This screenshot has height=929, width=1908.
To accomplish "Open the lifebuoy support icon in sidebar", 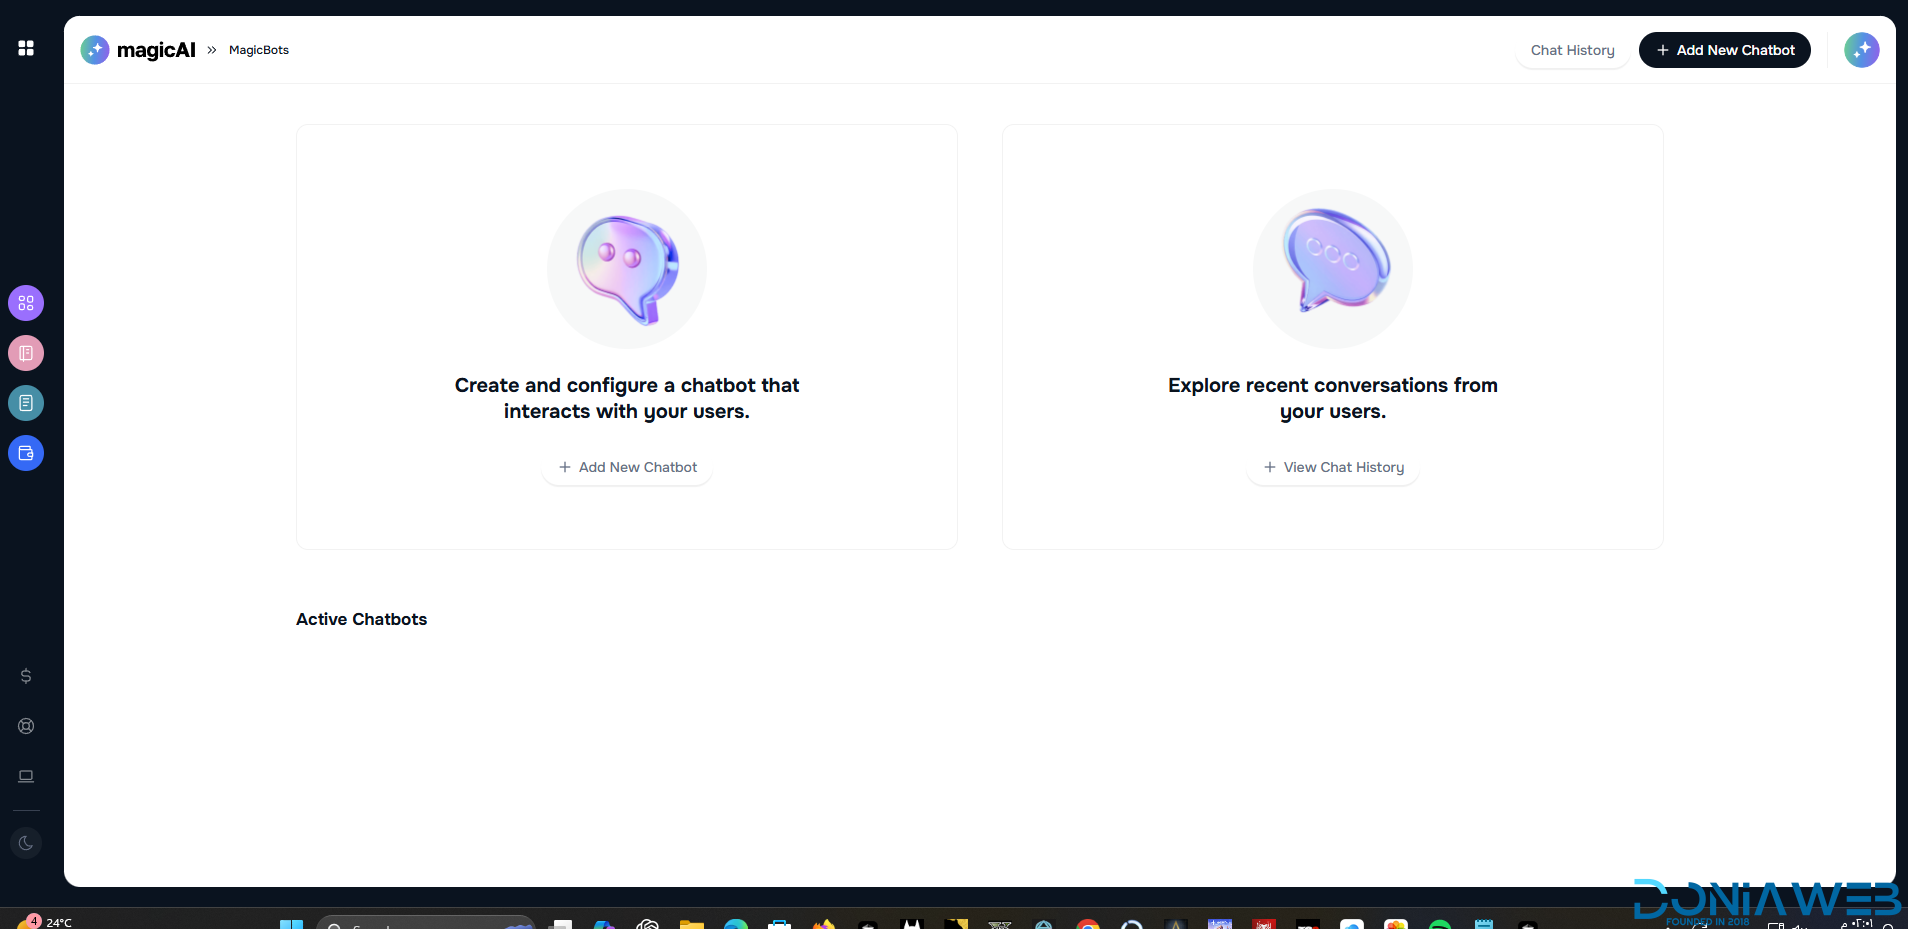I will [26, 726].
